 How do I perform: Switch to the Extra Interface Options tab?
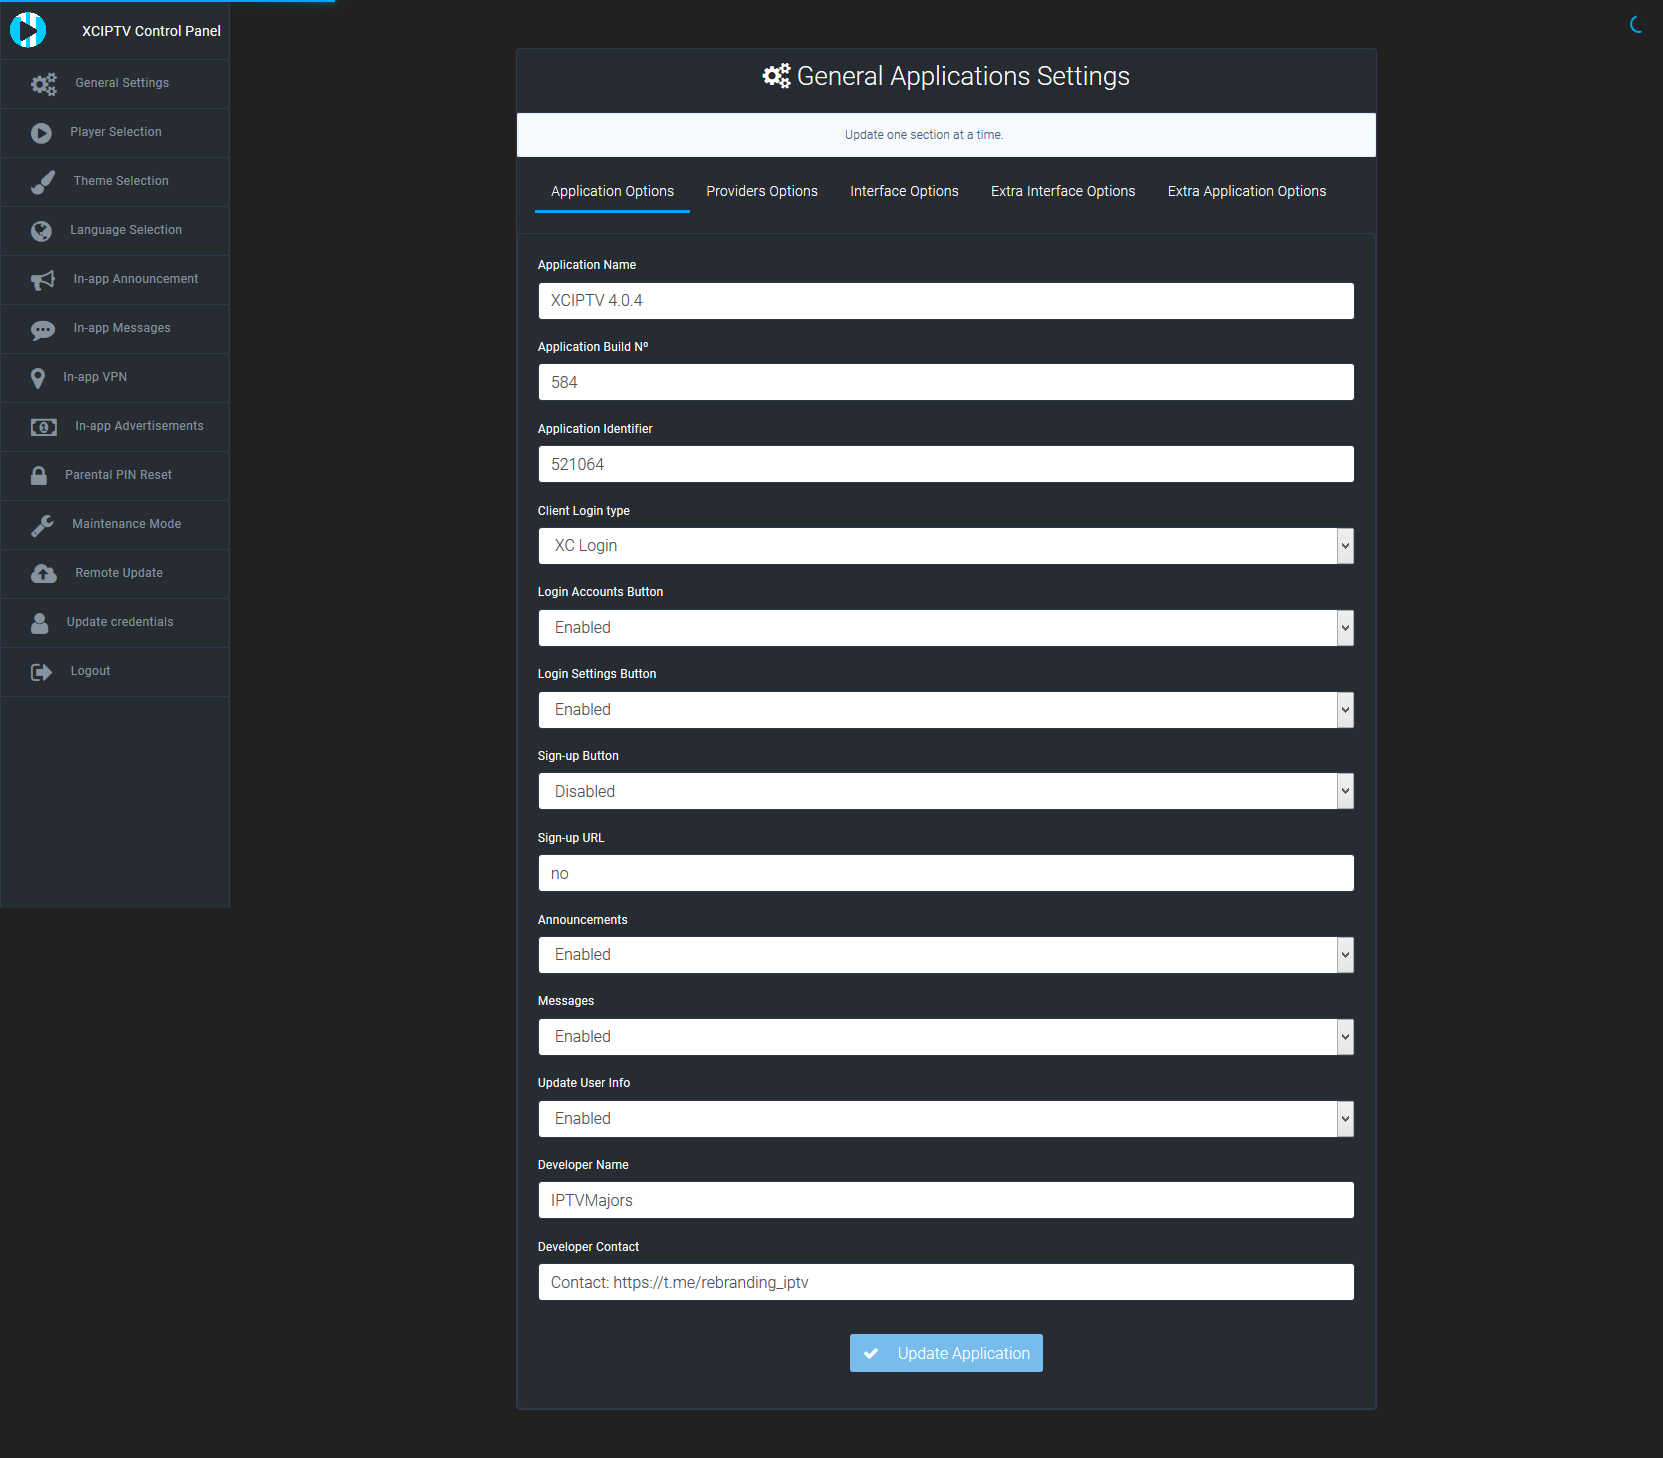[1062, 191]
